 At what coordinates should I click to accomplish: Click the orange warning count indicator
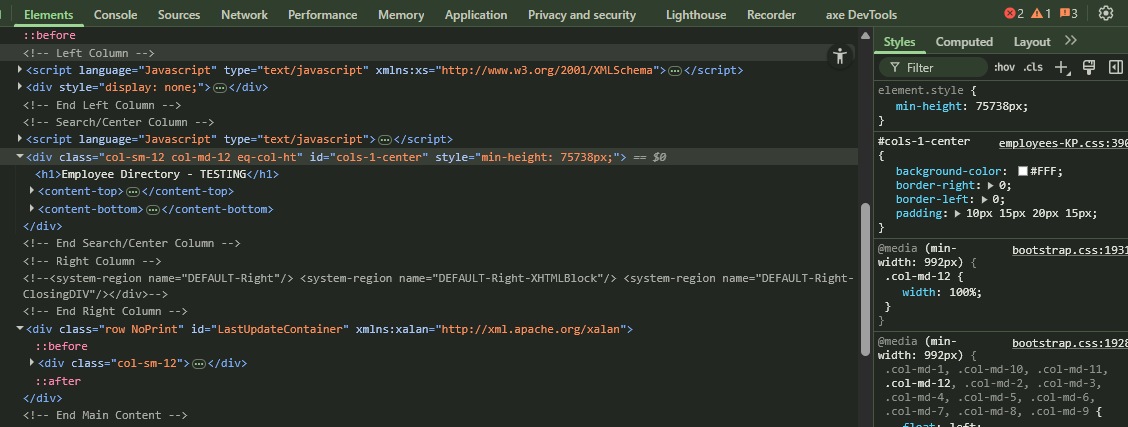point(1041,14)
